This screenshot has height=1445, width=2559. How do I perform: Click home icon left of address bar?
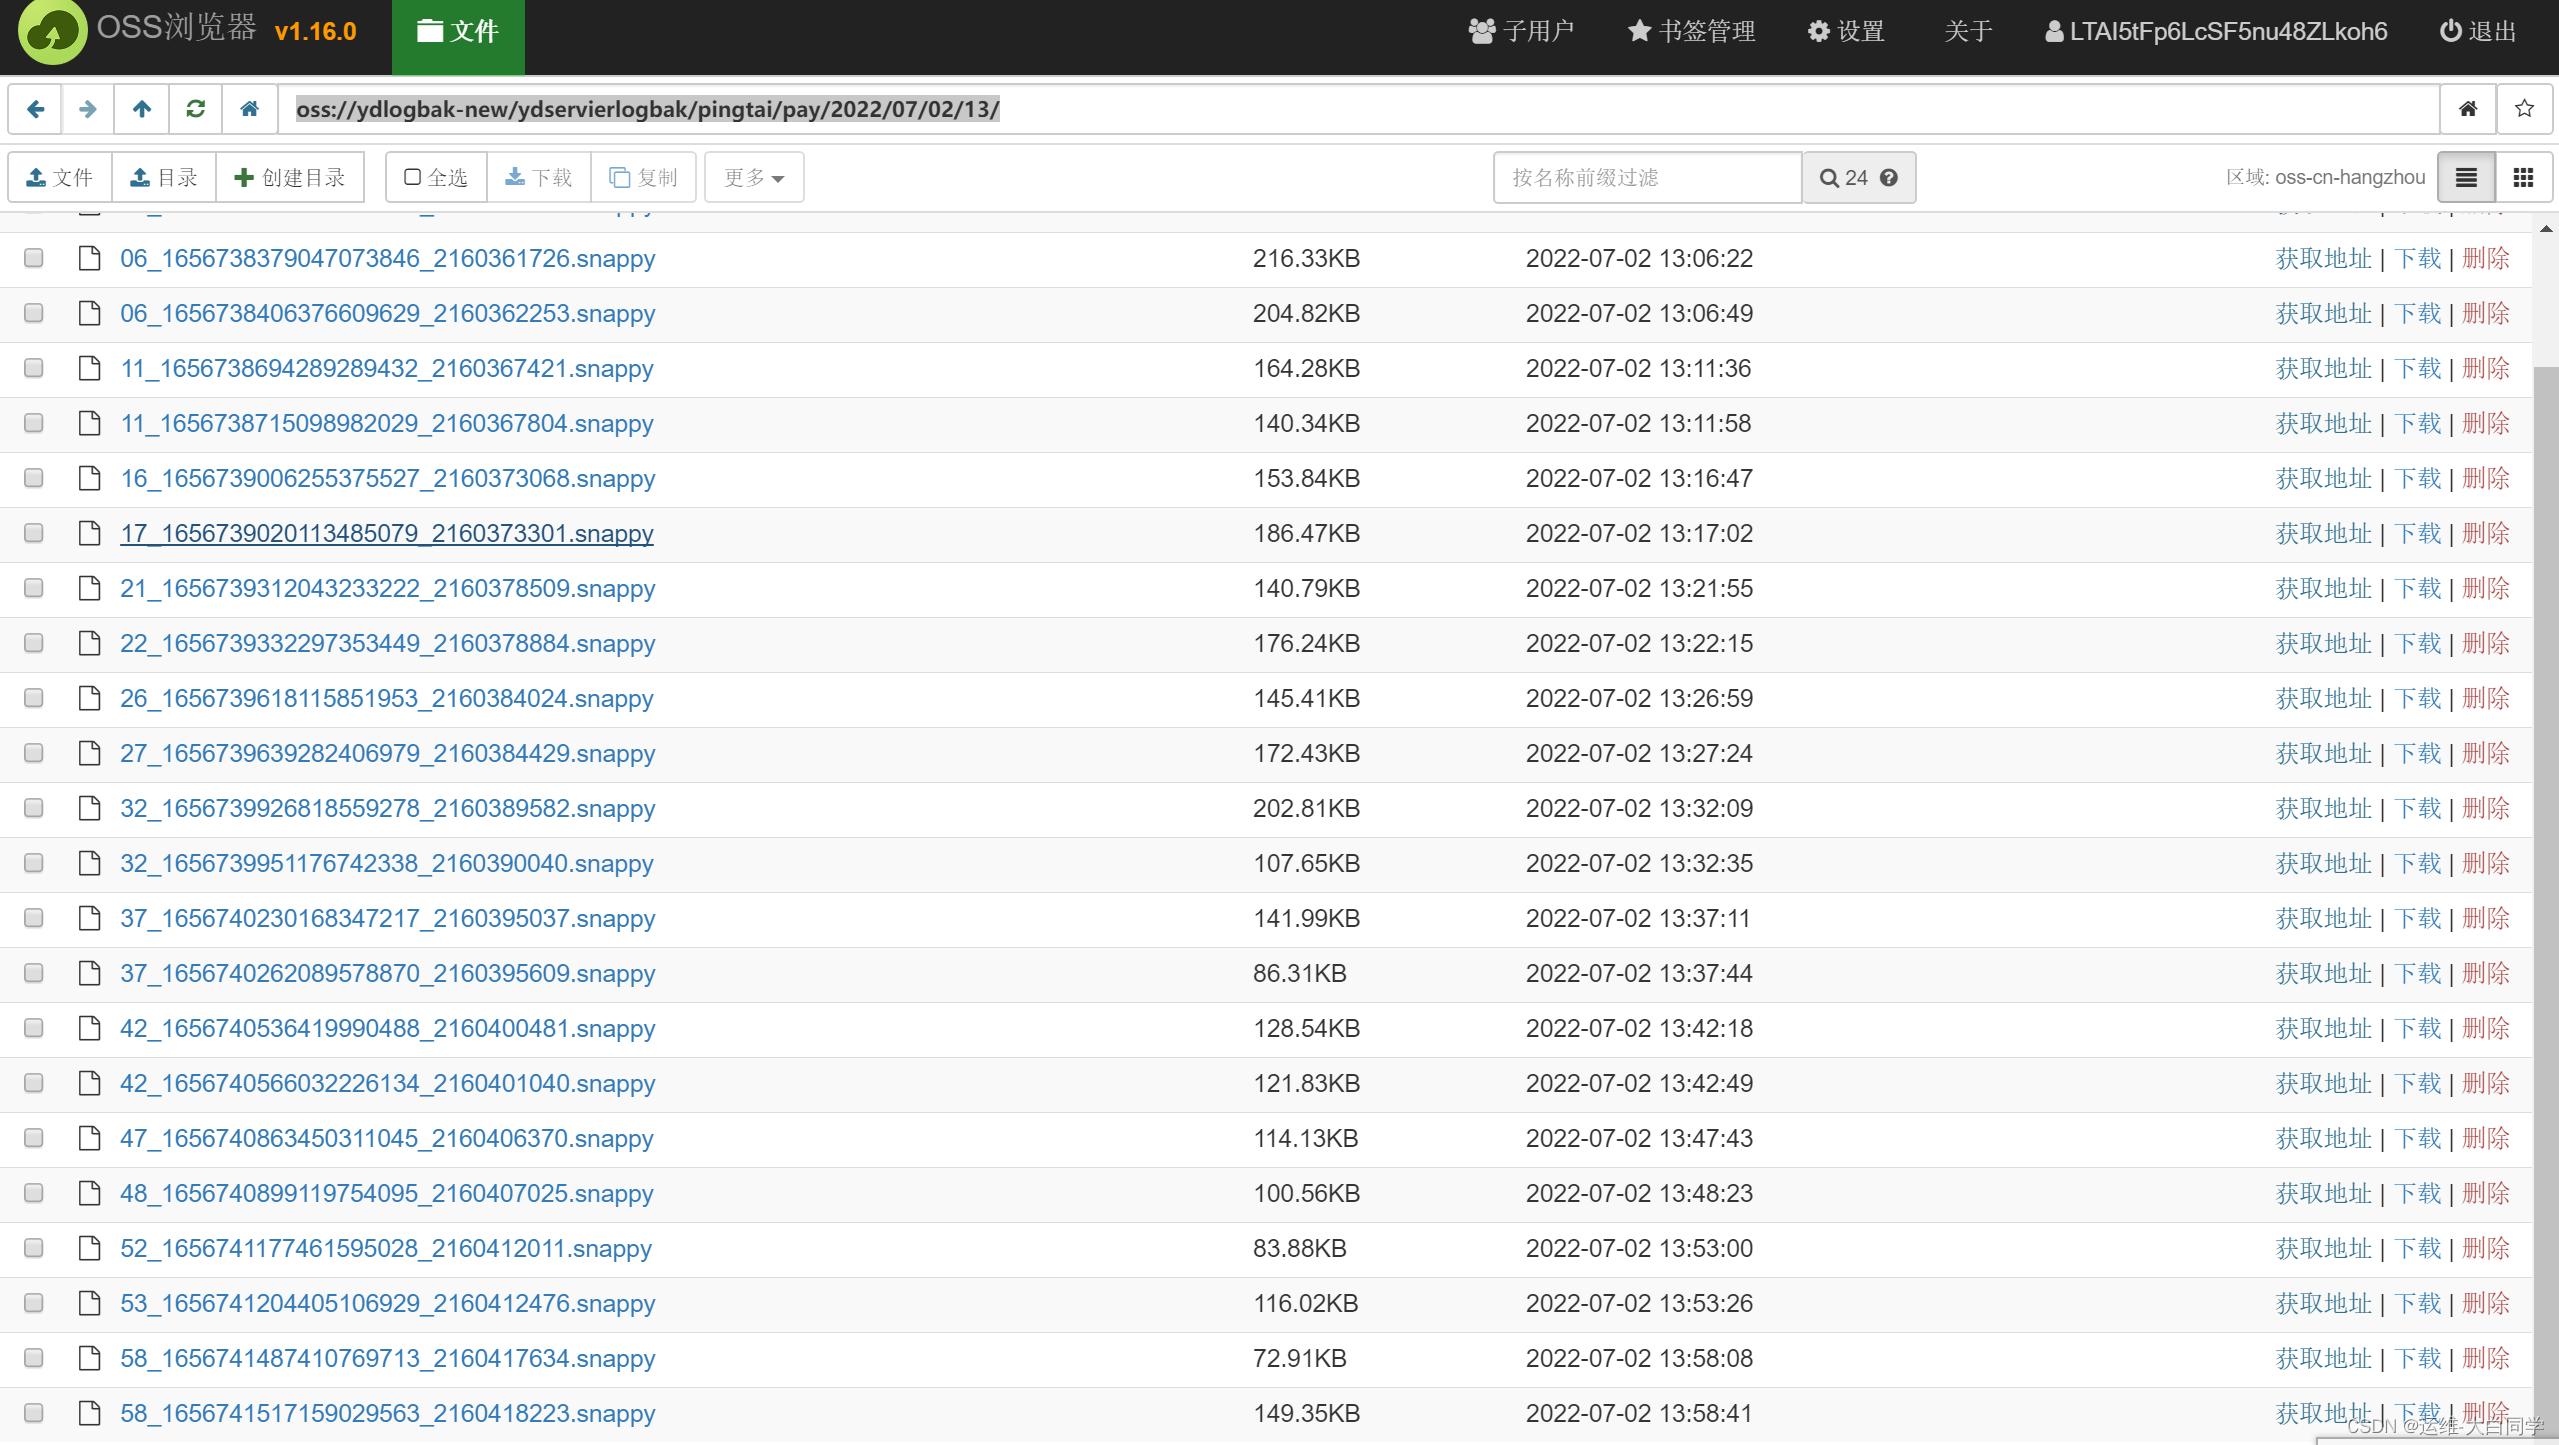tap(250, 109)
